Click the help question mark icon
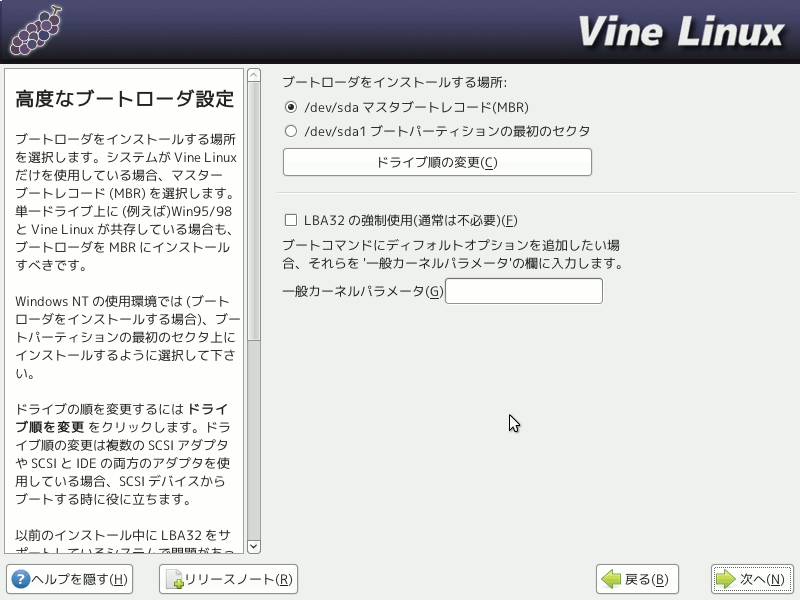Screen dimensions: 800x600 (x=20, y=580)
